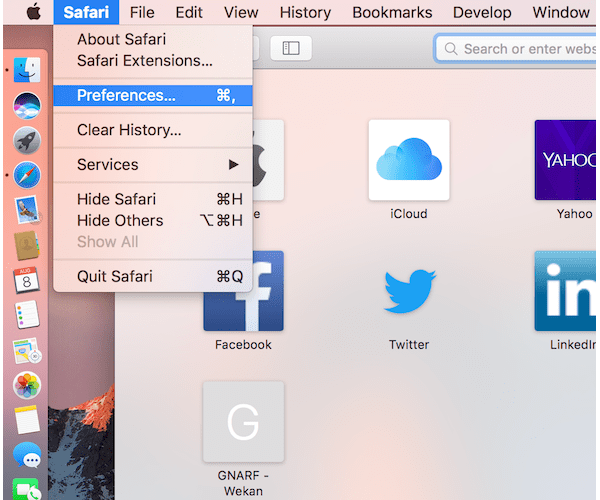
Task: Choose About Safari
Action: tap(153, 39)
